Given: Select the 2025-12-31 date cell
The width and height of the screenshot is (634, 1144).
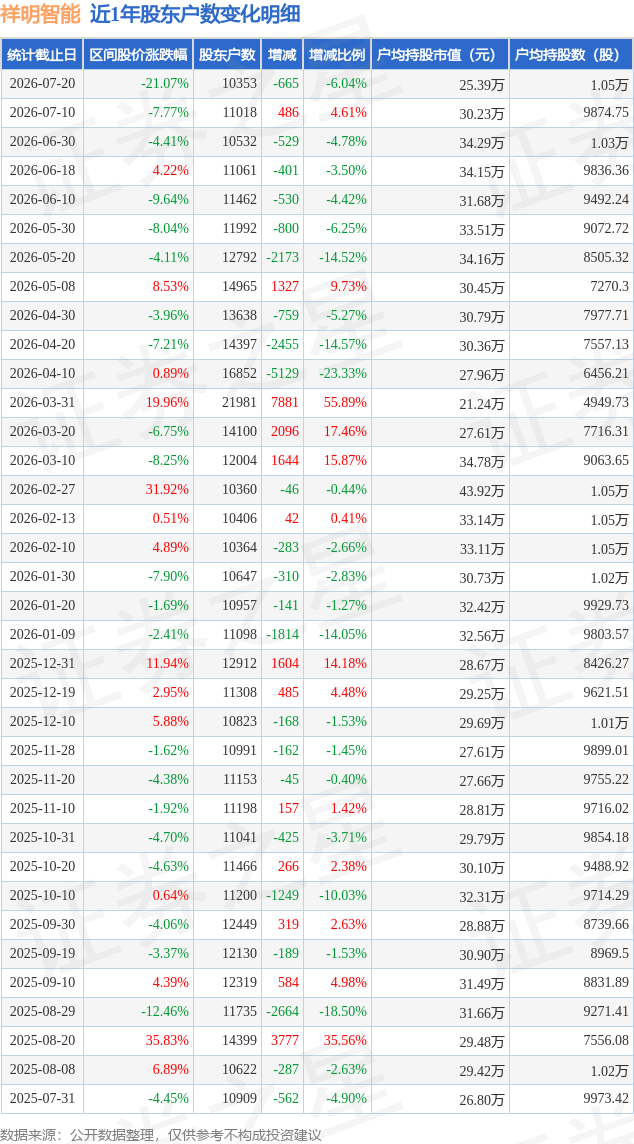Looking at the screenshot, I should point(42,664).
